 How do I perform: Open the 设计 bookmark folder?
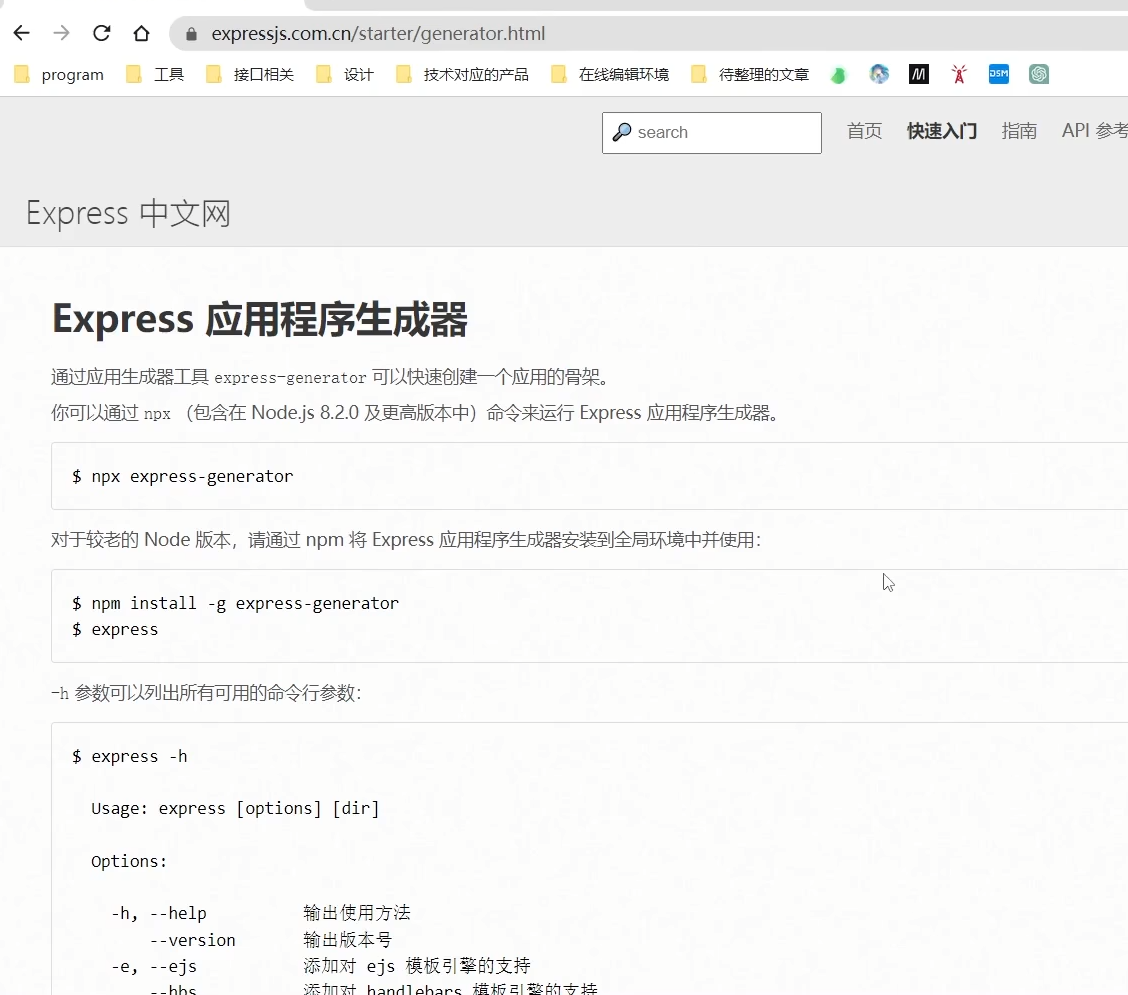click(345, 74)
